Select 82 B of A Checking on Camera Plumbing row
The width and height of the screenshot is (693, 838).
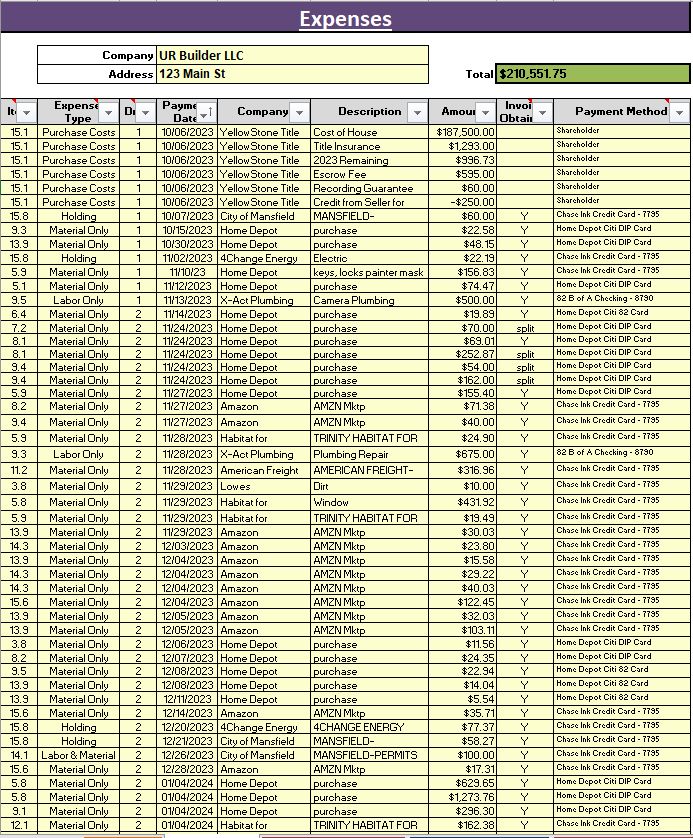(x=622, y=300)
